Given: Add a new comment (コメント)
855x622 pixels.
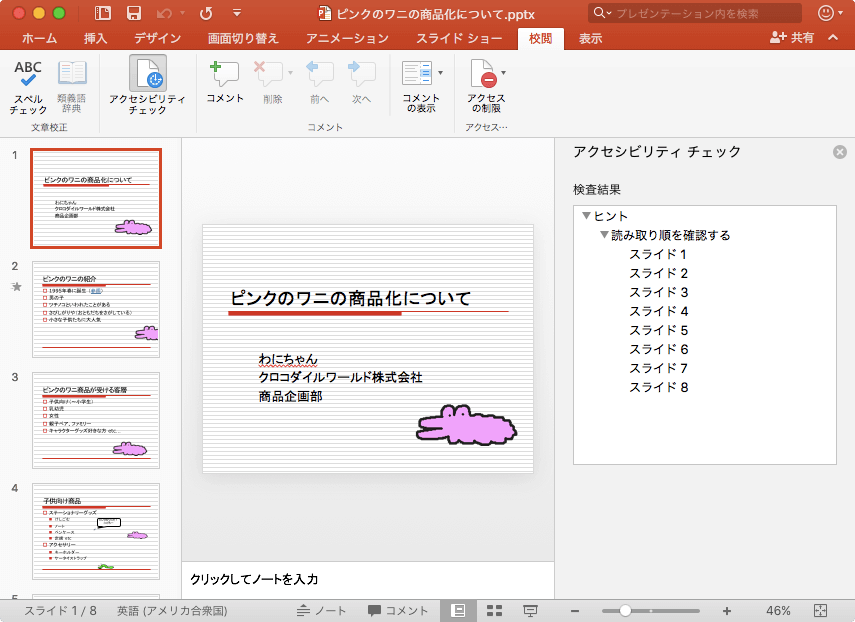Looking at the screenshot, I should pyautogui.click(x=224, y=82).
